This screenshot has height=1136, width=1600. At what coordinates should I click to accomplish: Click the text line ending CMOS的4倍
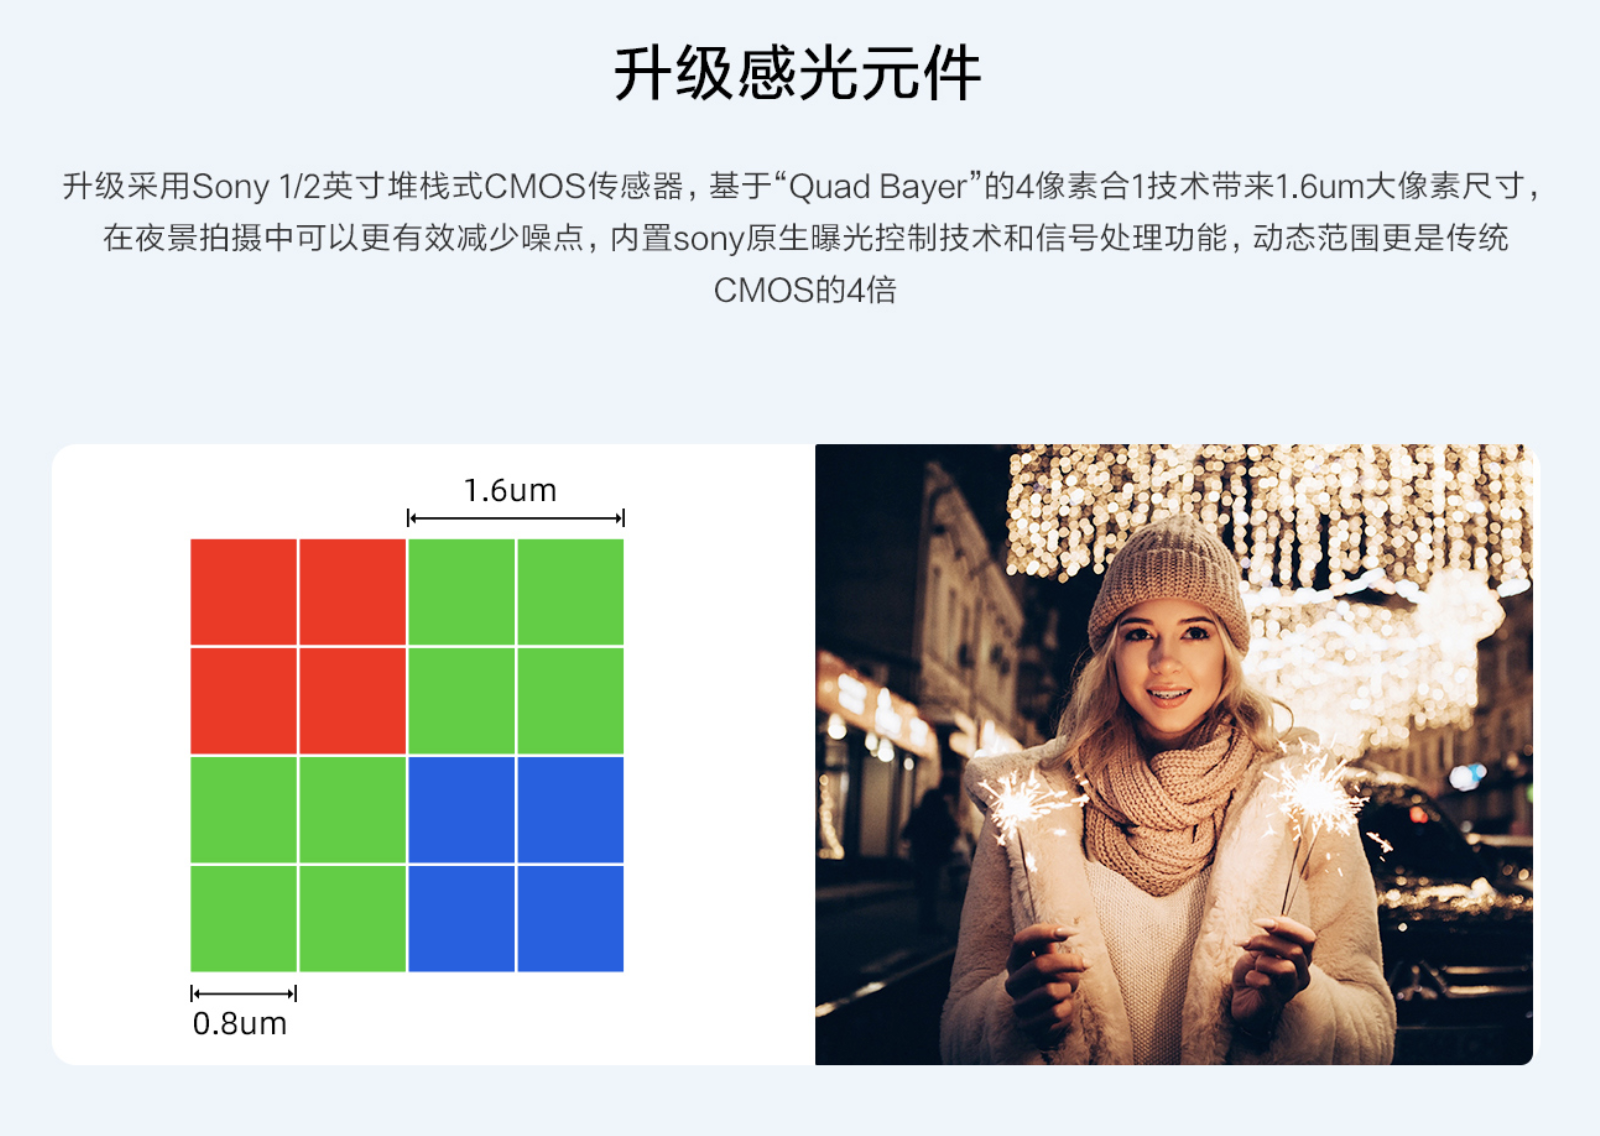tap(805, 290)
